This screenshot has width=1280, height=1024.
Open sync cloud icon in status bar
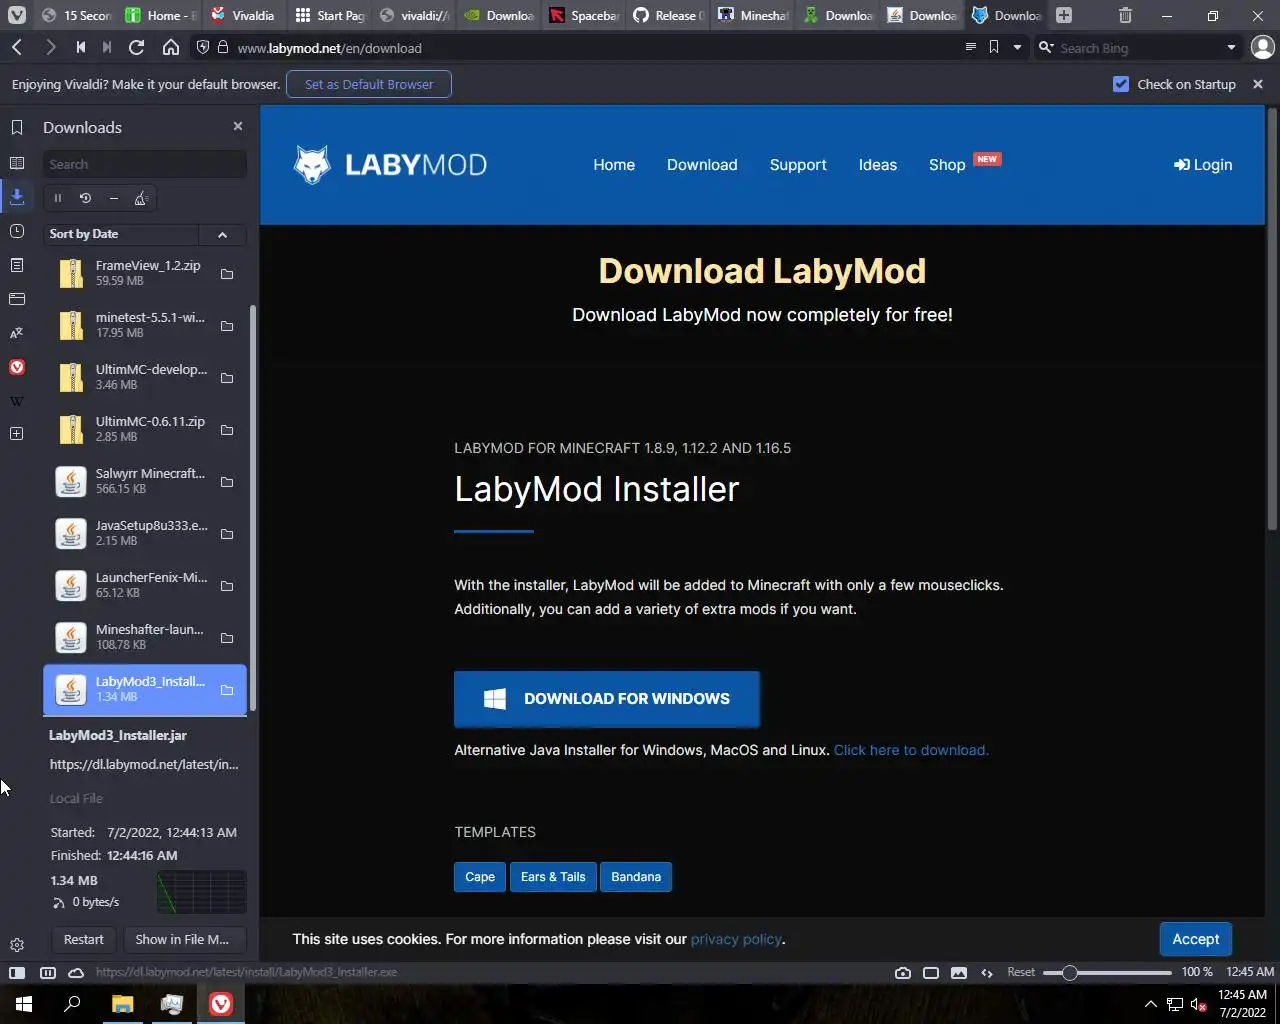pyautogui.click(x=76, y=972)
